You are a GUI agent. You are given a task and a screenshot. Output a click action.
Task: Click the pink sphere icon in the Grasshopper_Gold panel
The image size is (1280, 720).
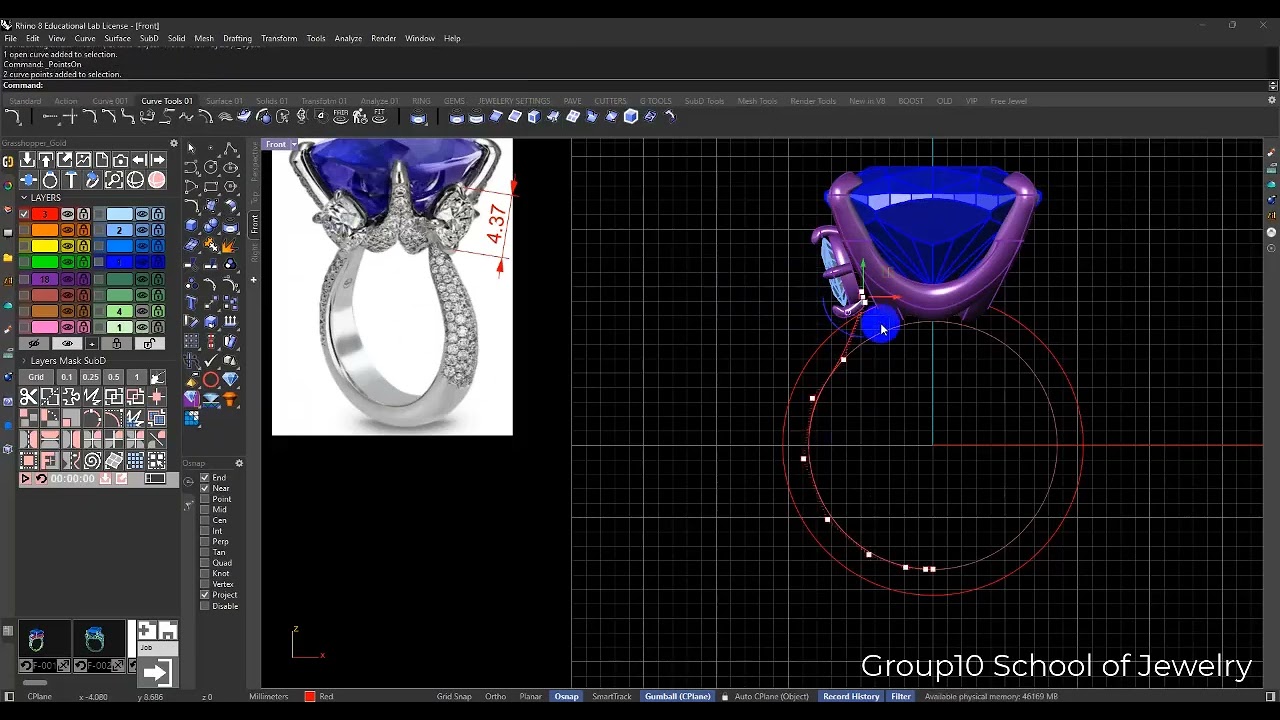(x=157, y=180)
